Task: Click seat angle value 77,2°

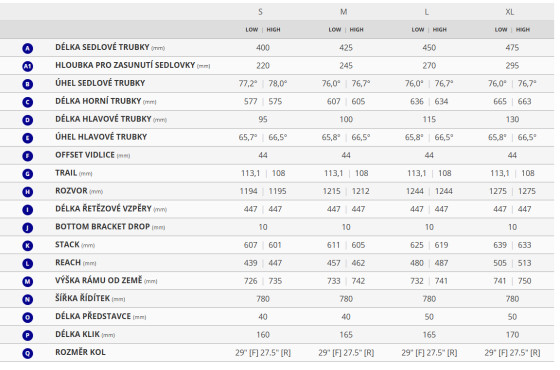Action: click(248, 84)
